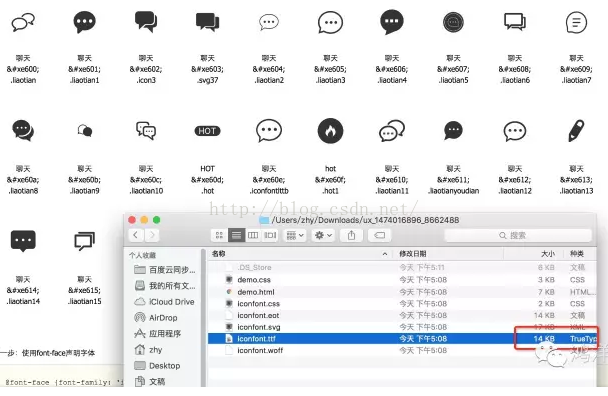Toggle name sort direction arrow
Viewport: 608px width, 396px height.
(x=385, y=254)
